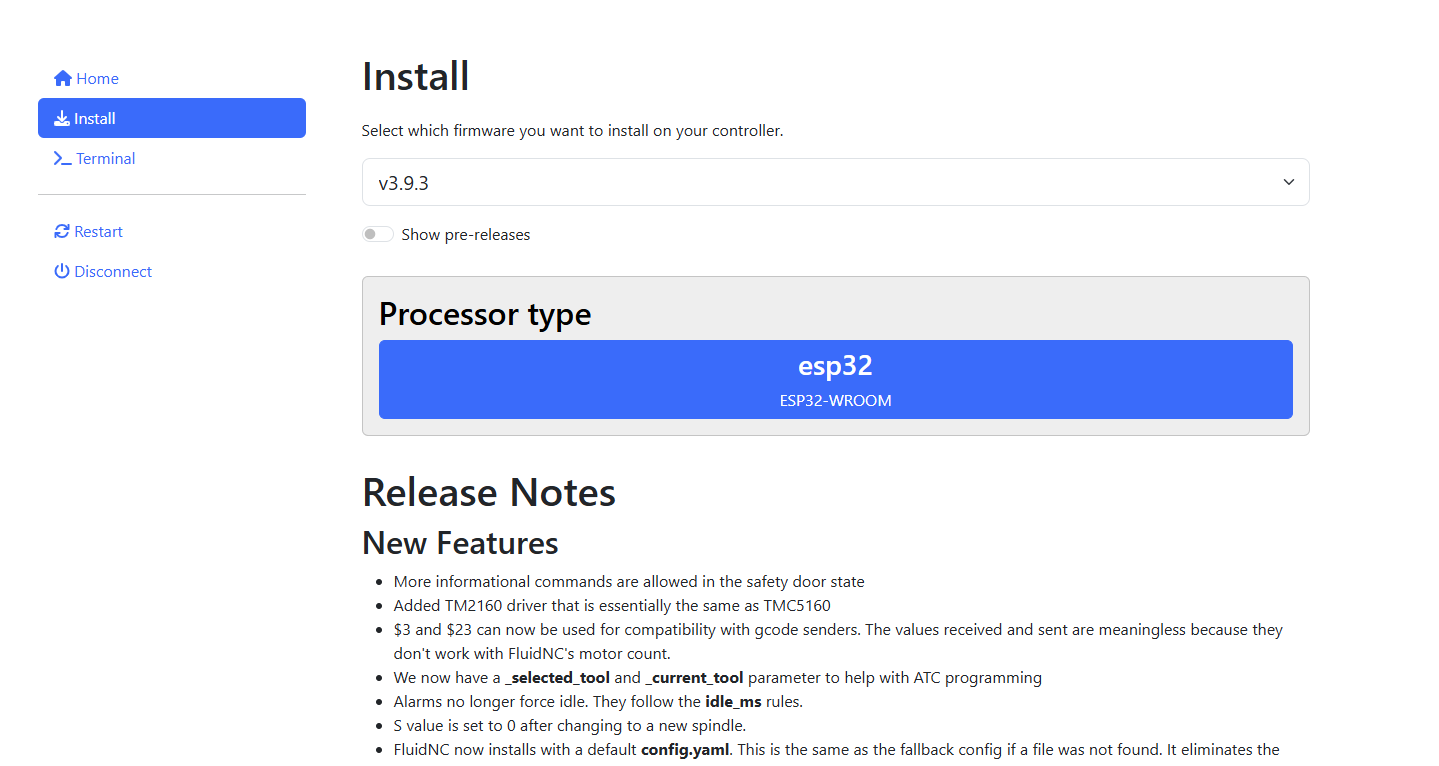This screenshot has width=1439, height=766.
Task: Choose the esp32 processor type button
Action: [x=835, y=379]
